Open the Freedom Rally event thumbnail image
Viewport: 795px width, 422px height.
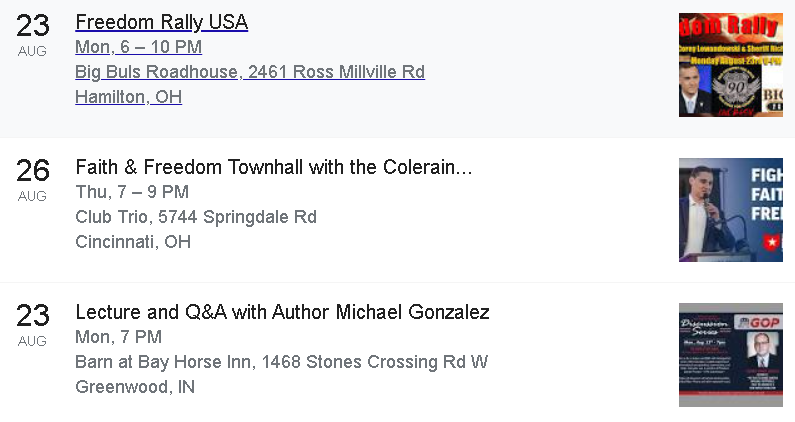click(731, 65)
